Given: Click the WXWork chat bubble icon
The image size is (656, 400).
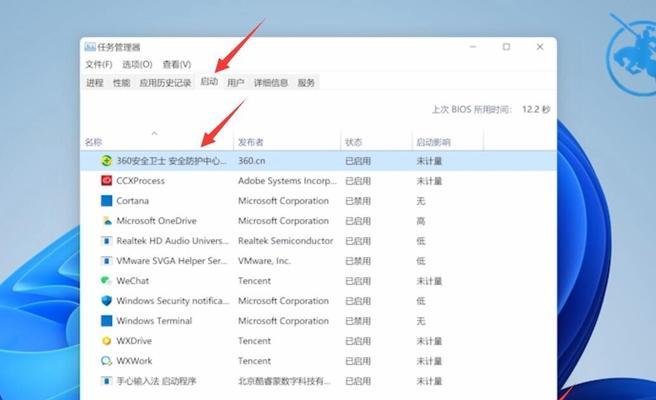Looking at the screenshot, I should (x=107, y=361).
